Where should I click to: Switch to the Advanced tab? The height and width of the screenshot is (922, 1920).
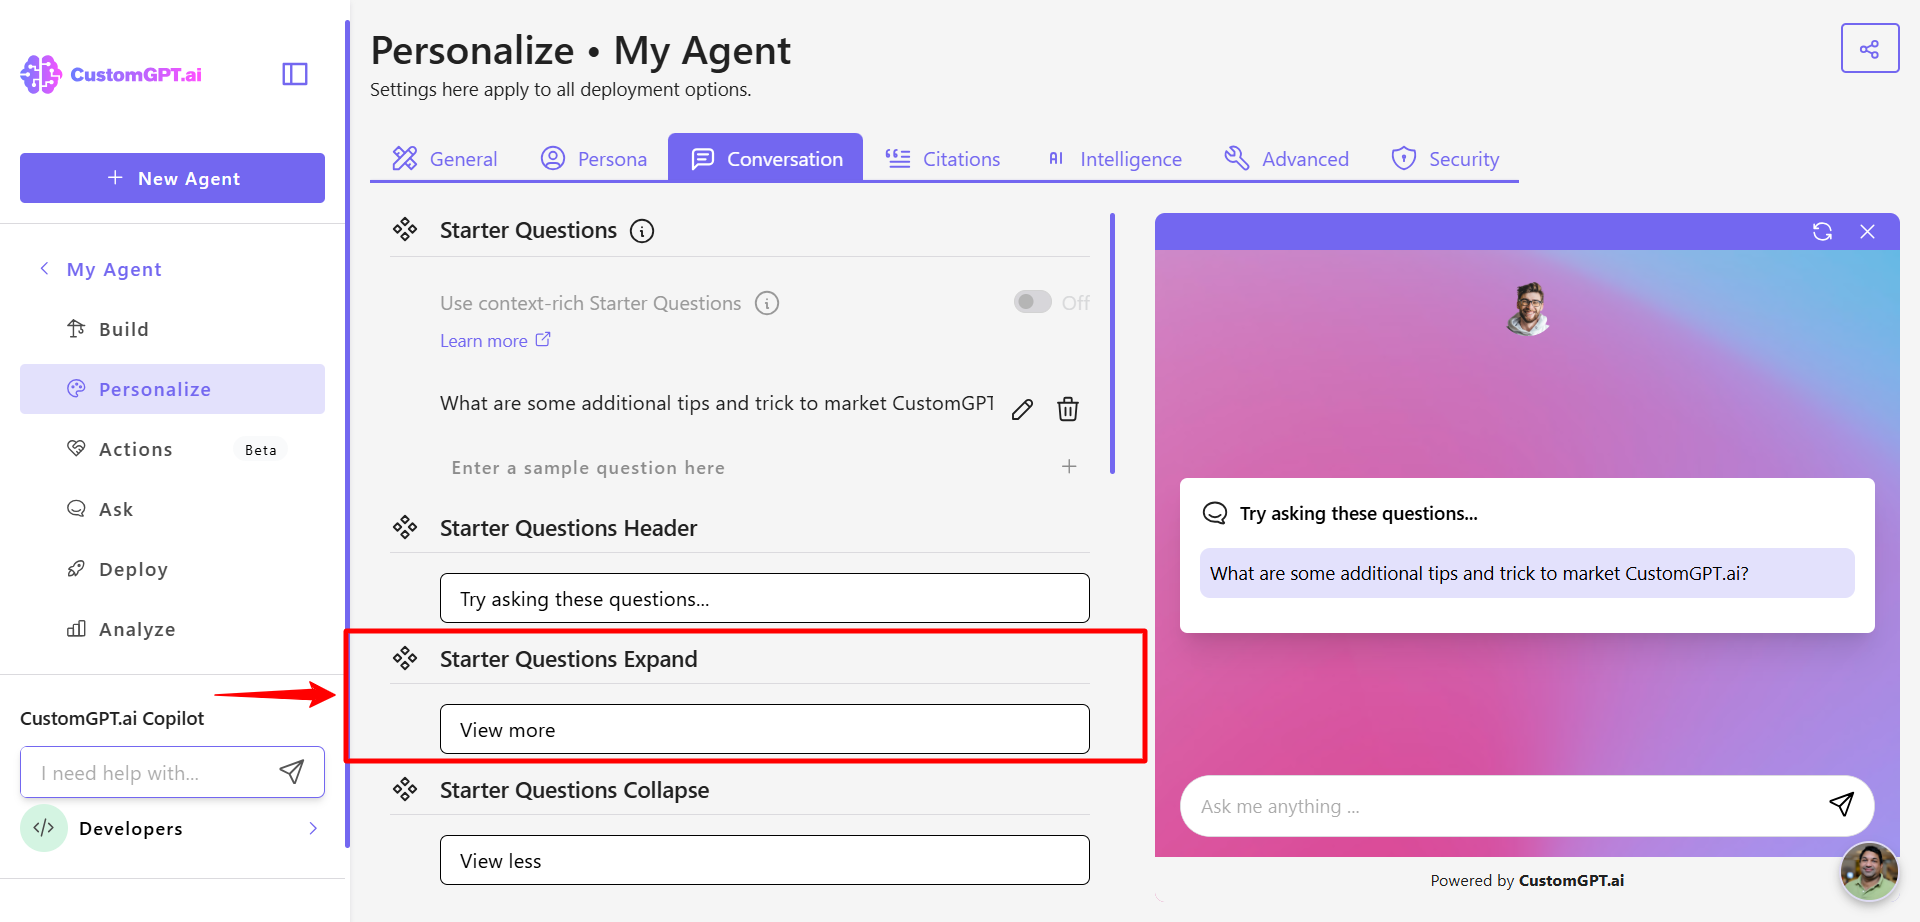coord(1287,158)
